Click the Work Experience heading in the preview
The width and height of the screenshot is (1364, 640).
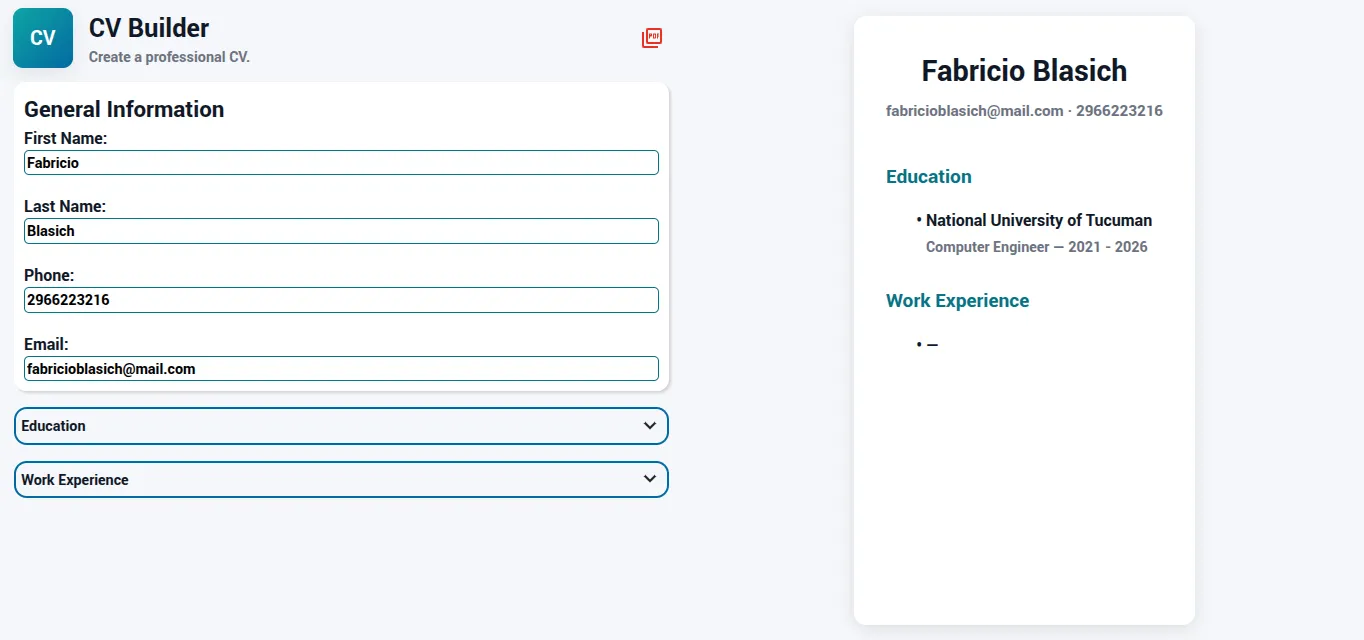pyautogui.click(x=957, y=300)
